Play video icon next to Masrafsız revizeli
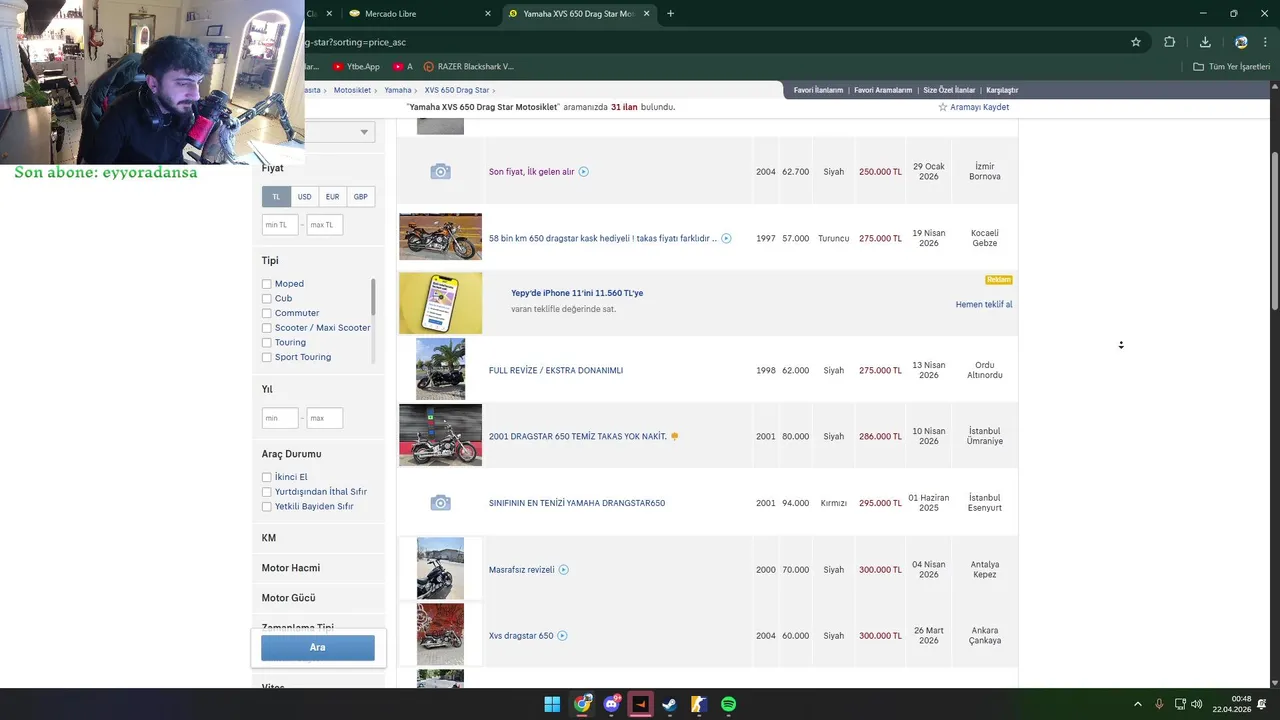Screen dimensions: 1280x720 tap(564, 570)
